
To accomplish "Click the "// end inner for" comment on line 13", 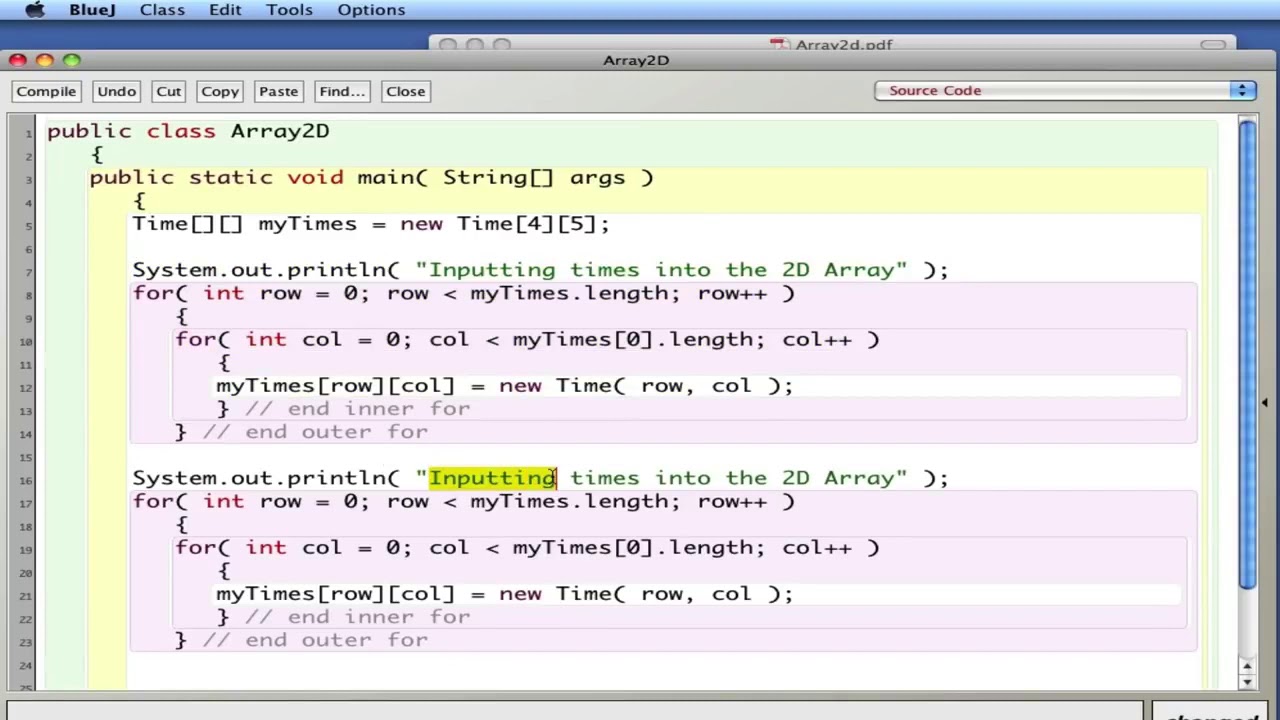I will pos(357,408).
